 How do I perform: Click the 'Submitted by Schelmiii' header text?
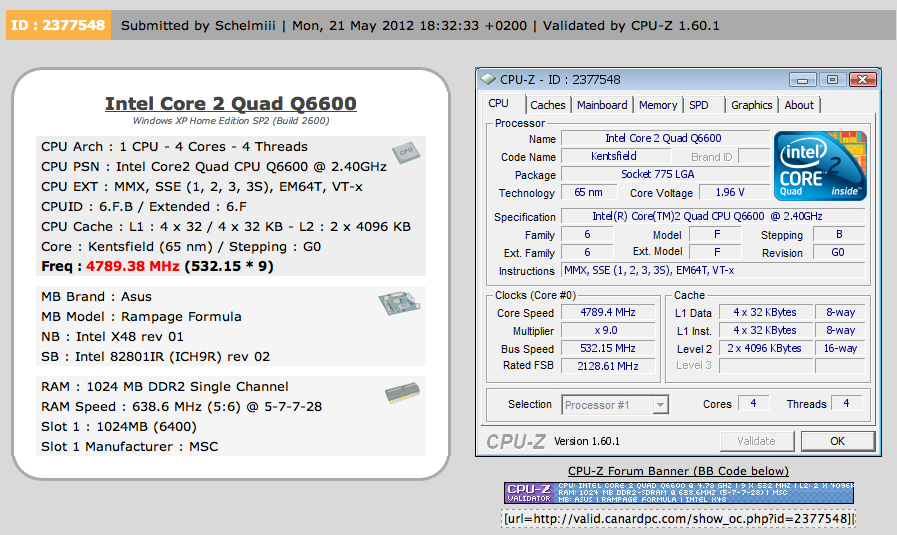point(198,25)
